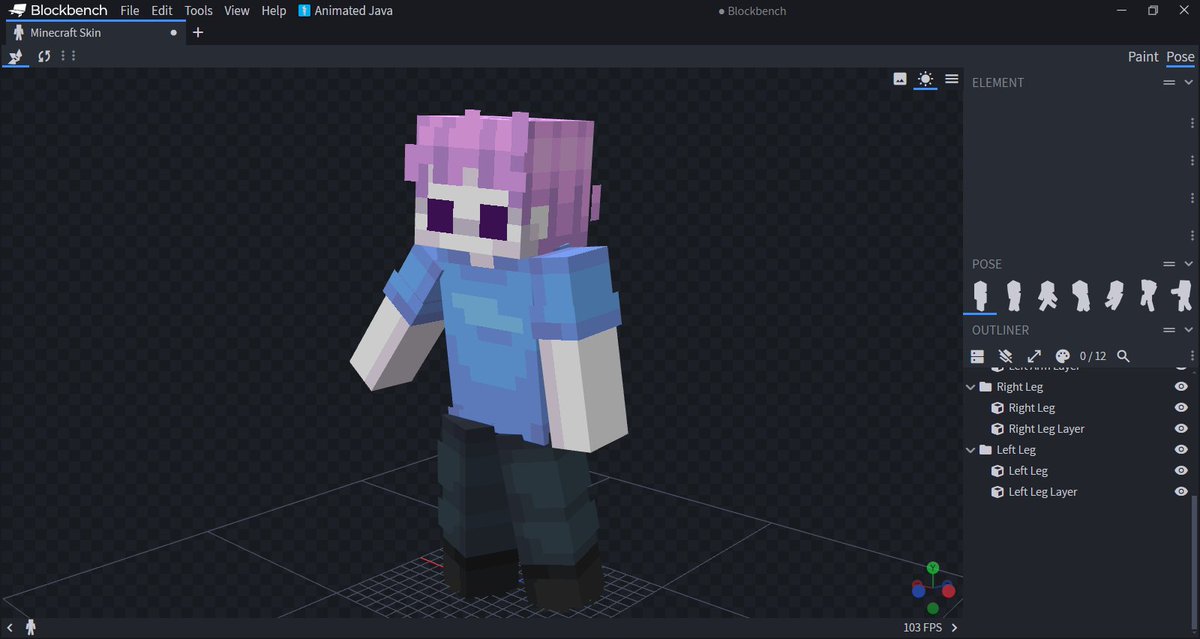Click unsaved dot on Minecraft Skin tab
1200x639 pixels.
(x=174, y=32)
